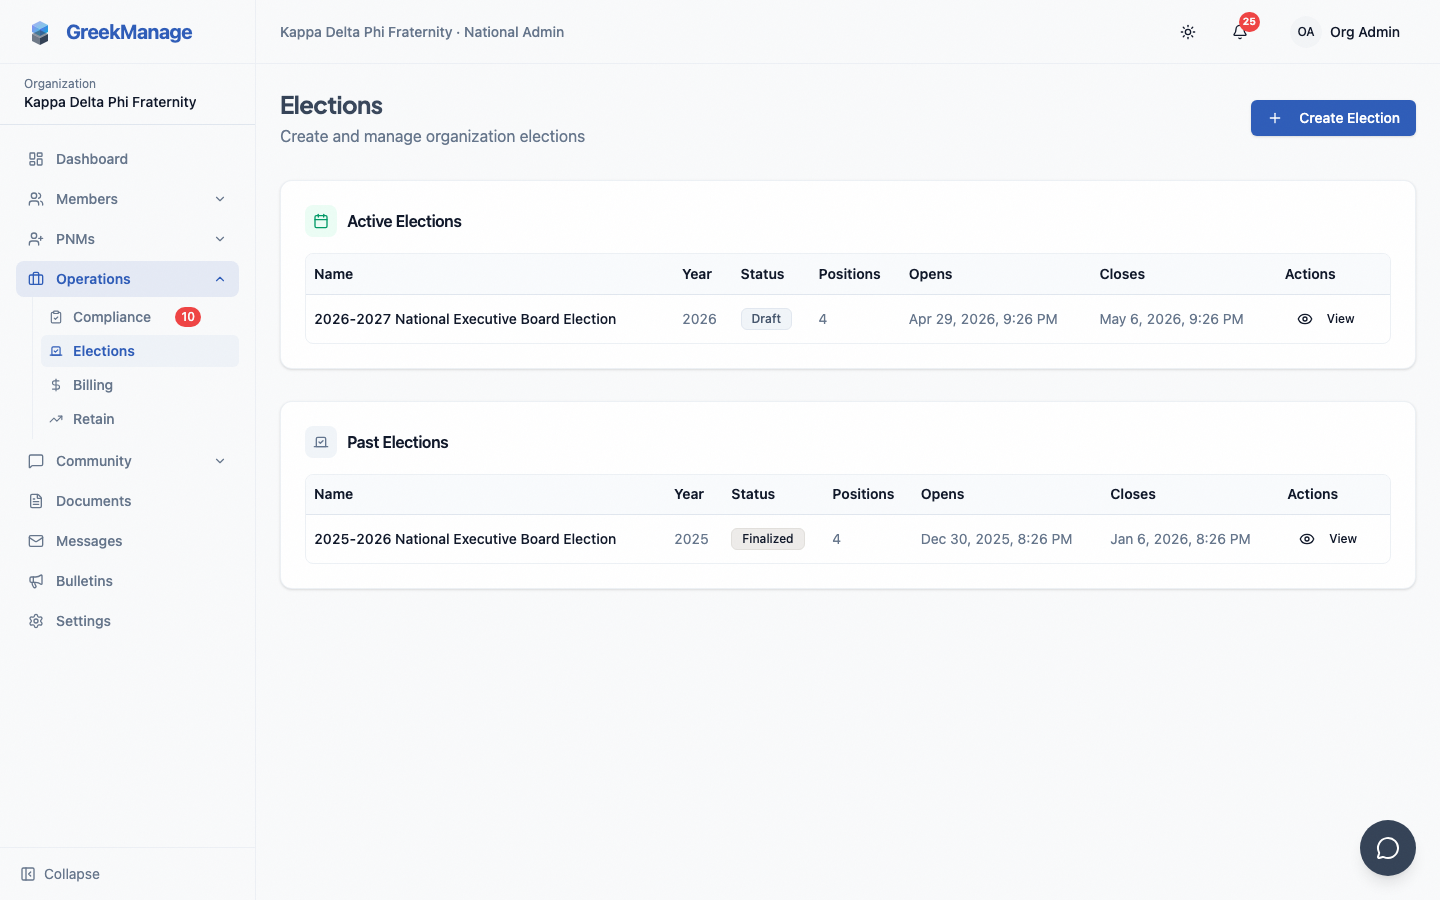Open the Compliance section
Screen dimensions: 1440x900
140,317
